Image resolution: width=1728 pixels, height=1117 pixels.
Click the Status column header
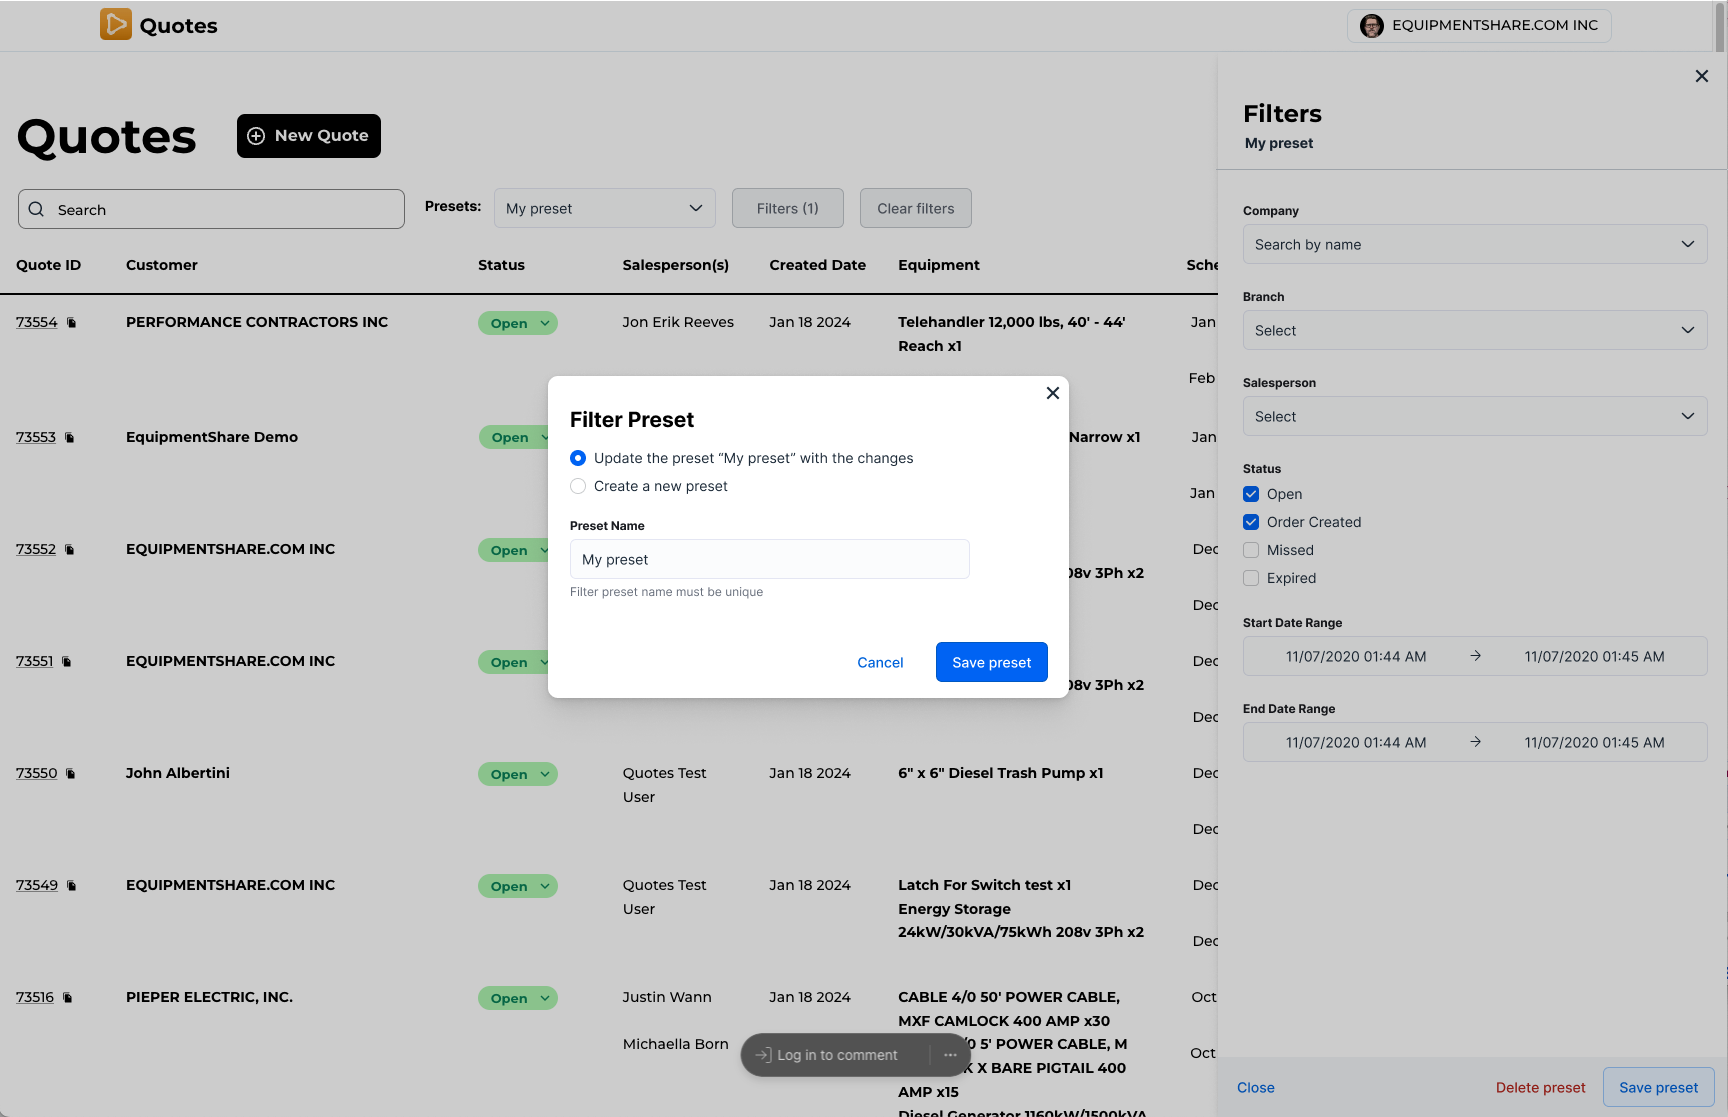tap(501, 265)
